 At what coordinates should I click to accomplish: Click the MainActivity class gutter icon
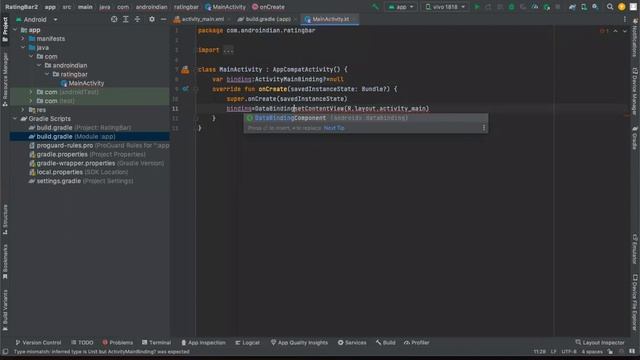(x=185, y=70)
